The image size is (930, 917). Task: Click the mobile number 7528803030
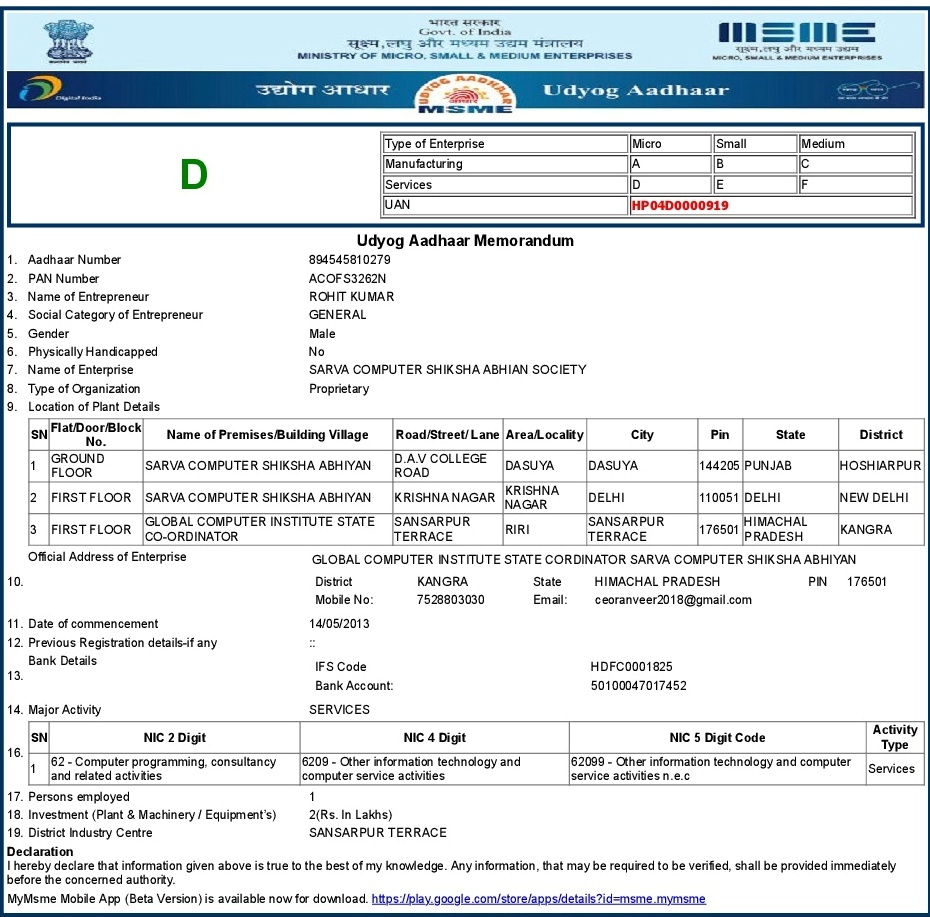click(450, 600)
